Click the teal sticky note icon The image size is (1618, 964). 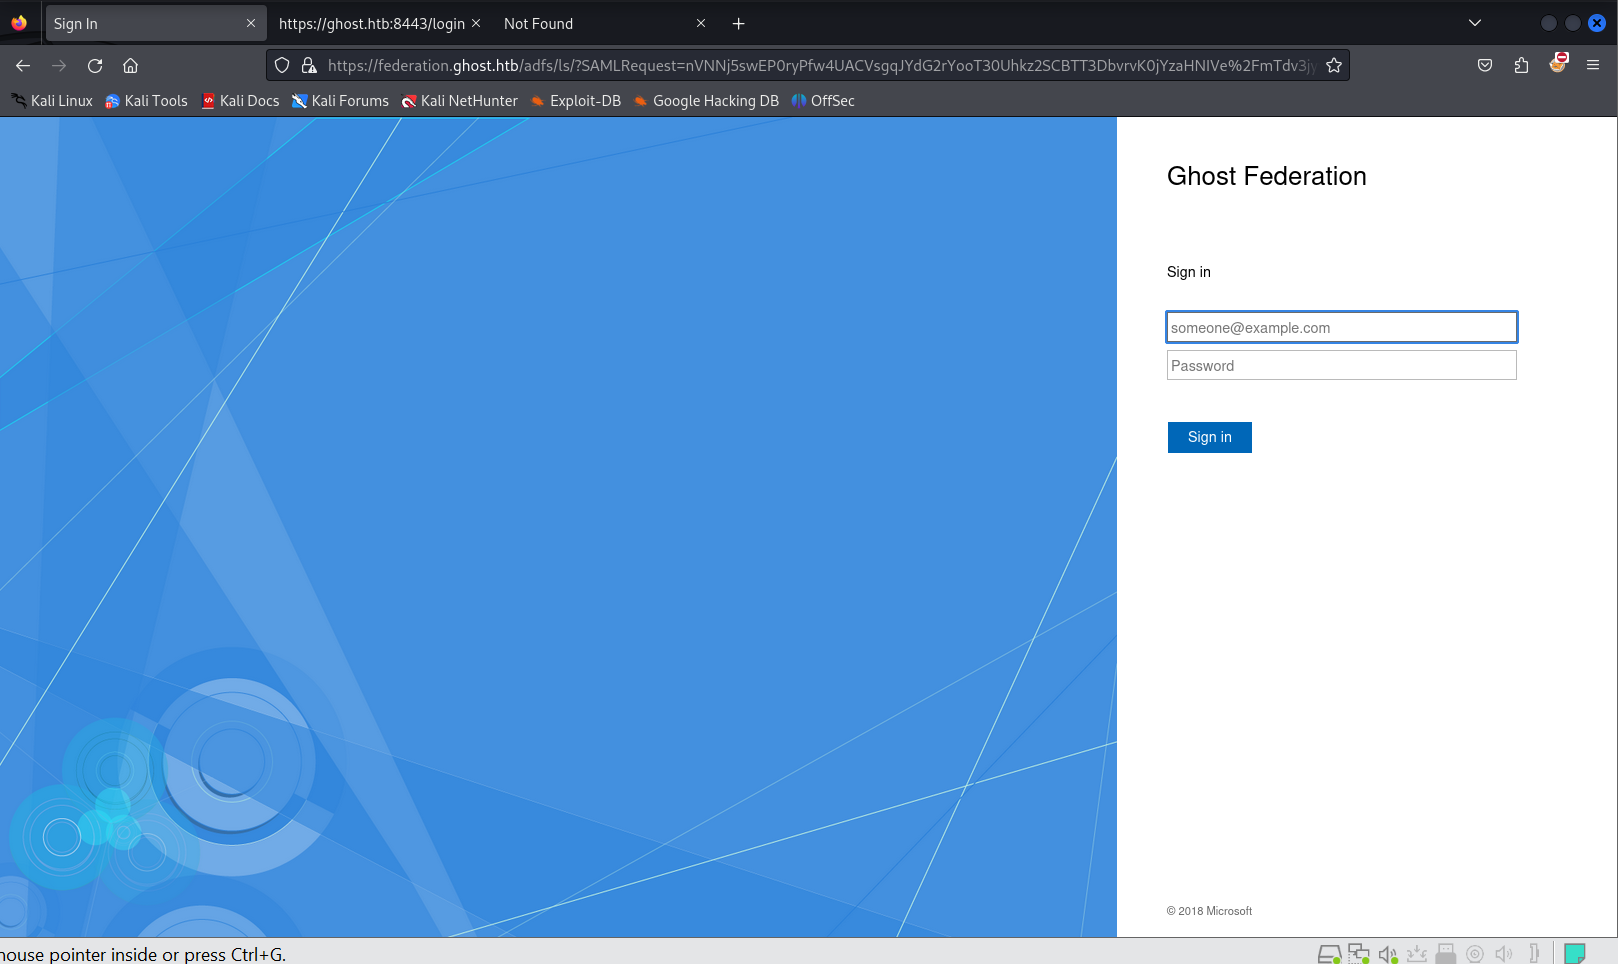pyautogui.click(x=1575, y=954)
